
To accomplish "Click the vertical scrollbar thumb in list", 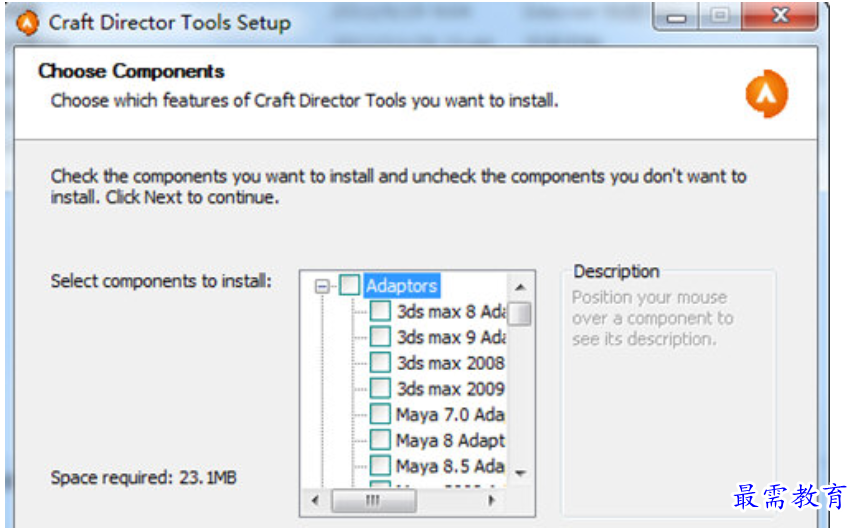I will point(520,313).
